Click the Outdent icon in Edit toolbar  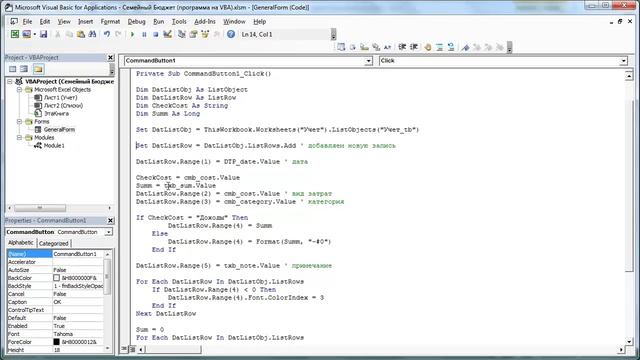coord(413,47)
